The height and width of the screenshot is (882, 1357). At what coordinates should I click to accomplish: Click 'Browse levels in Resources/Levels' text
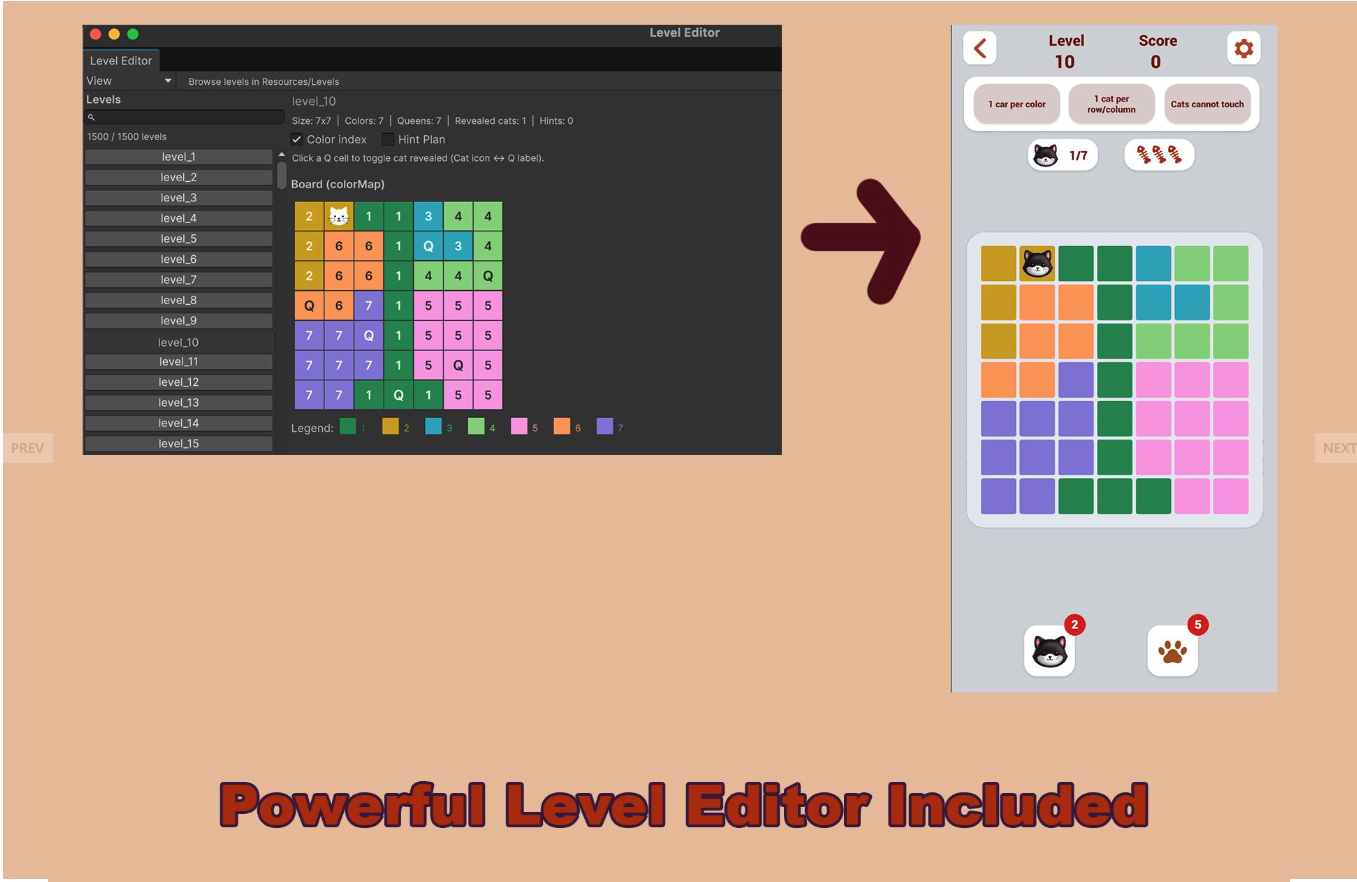tap(264, 82)
